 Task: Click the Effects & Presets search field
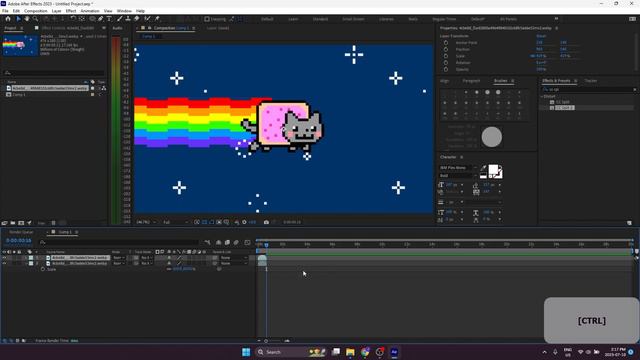pos(588,89)
